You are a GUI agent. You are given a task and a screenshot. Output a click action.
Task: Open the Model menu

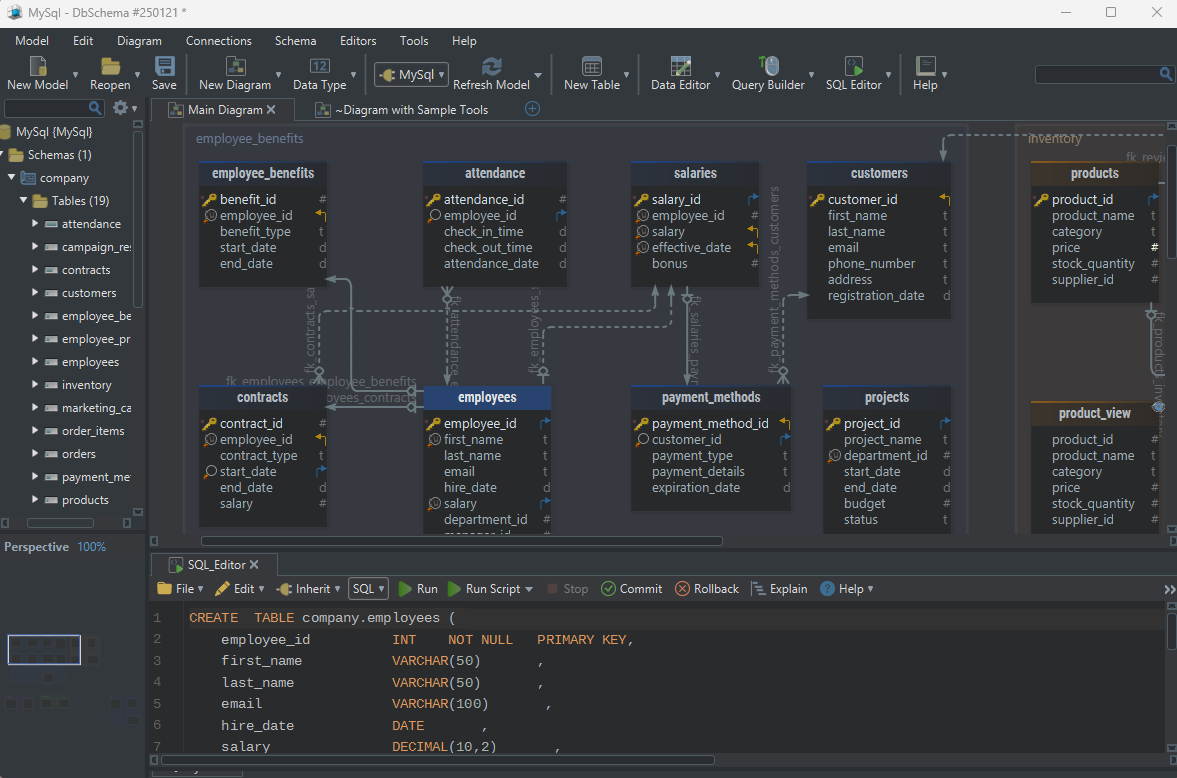[x=32, y=41]
